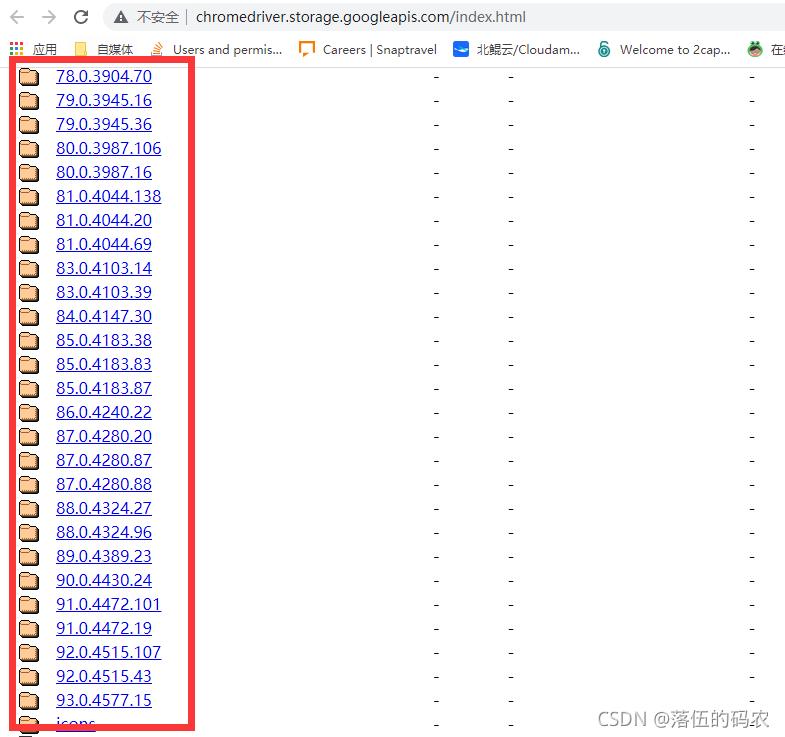Open folder link 85.0.4183.87
Viewport: 785px width, 737px height.
coord(104,389)
